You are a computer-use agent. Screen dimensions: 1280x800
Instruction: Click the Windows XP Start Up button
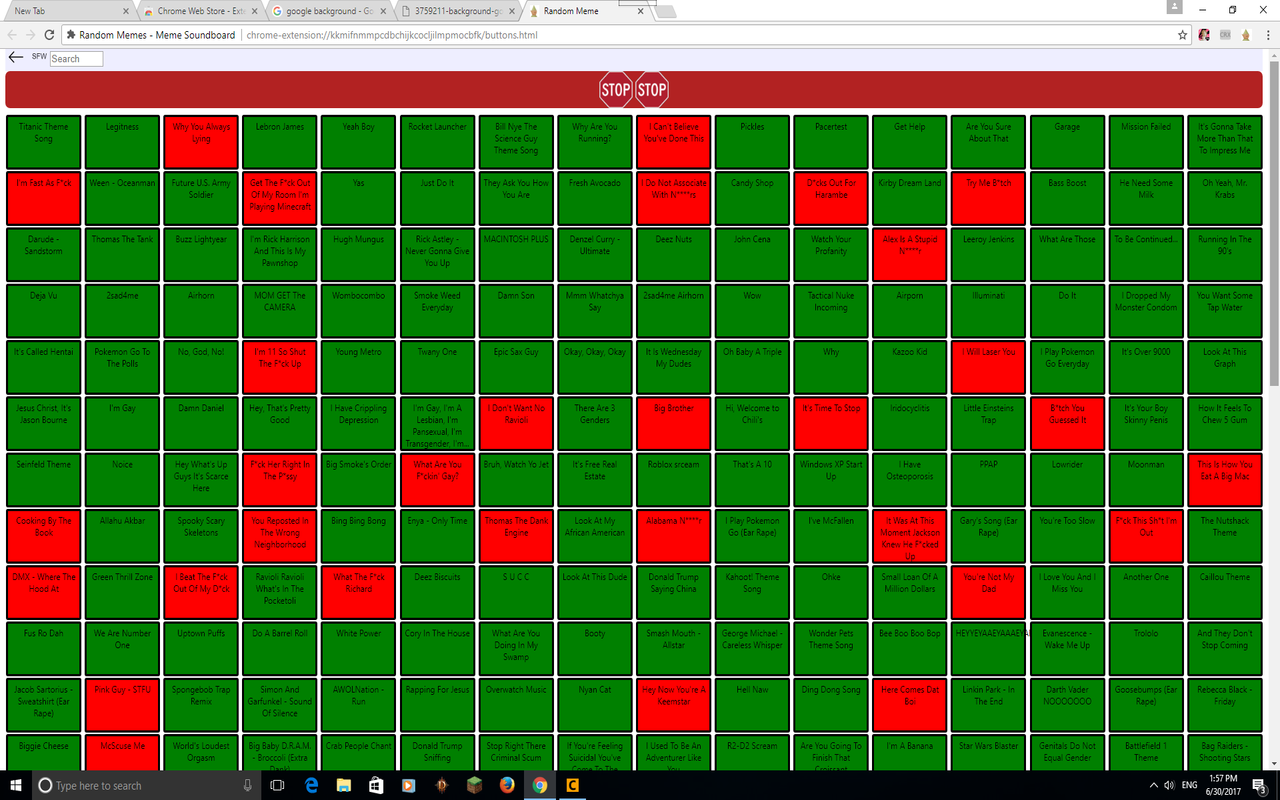pos(831,480)
